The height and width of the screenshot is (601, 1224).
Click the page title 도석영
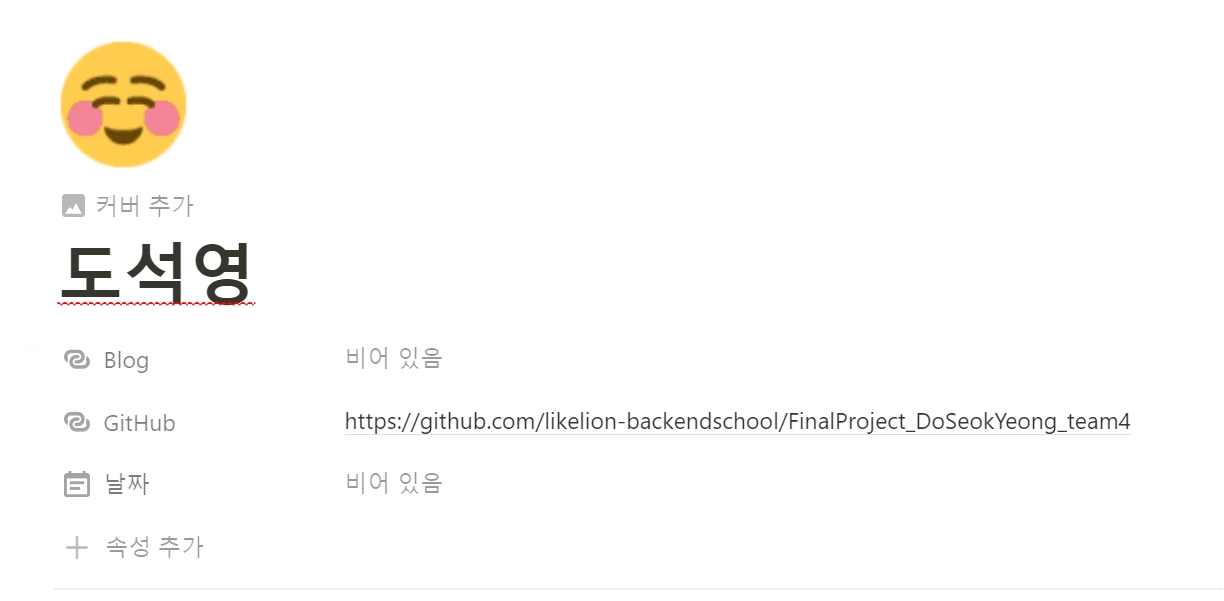[157, 272]
